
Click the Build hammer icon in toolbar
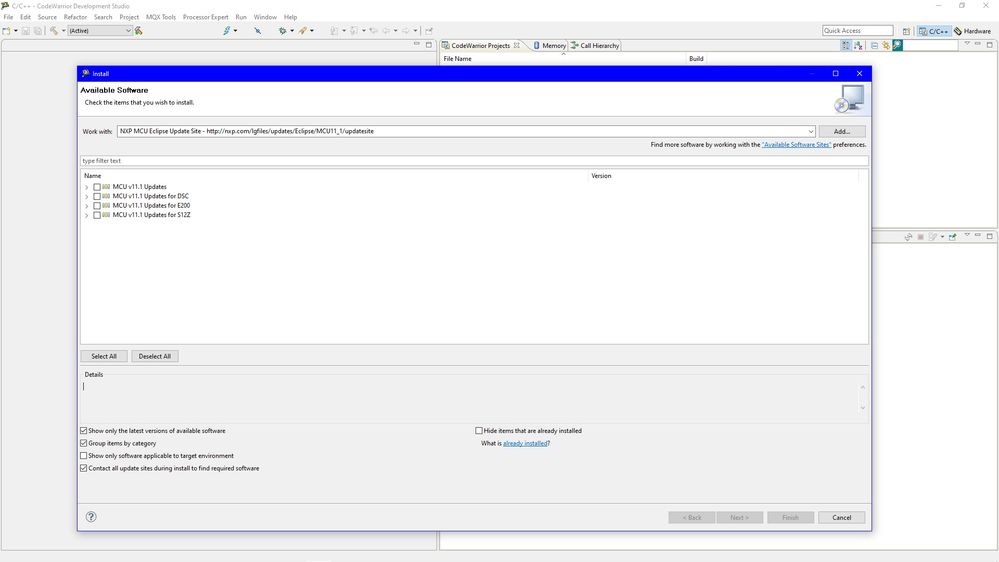click(54, 31)
